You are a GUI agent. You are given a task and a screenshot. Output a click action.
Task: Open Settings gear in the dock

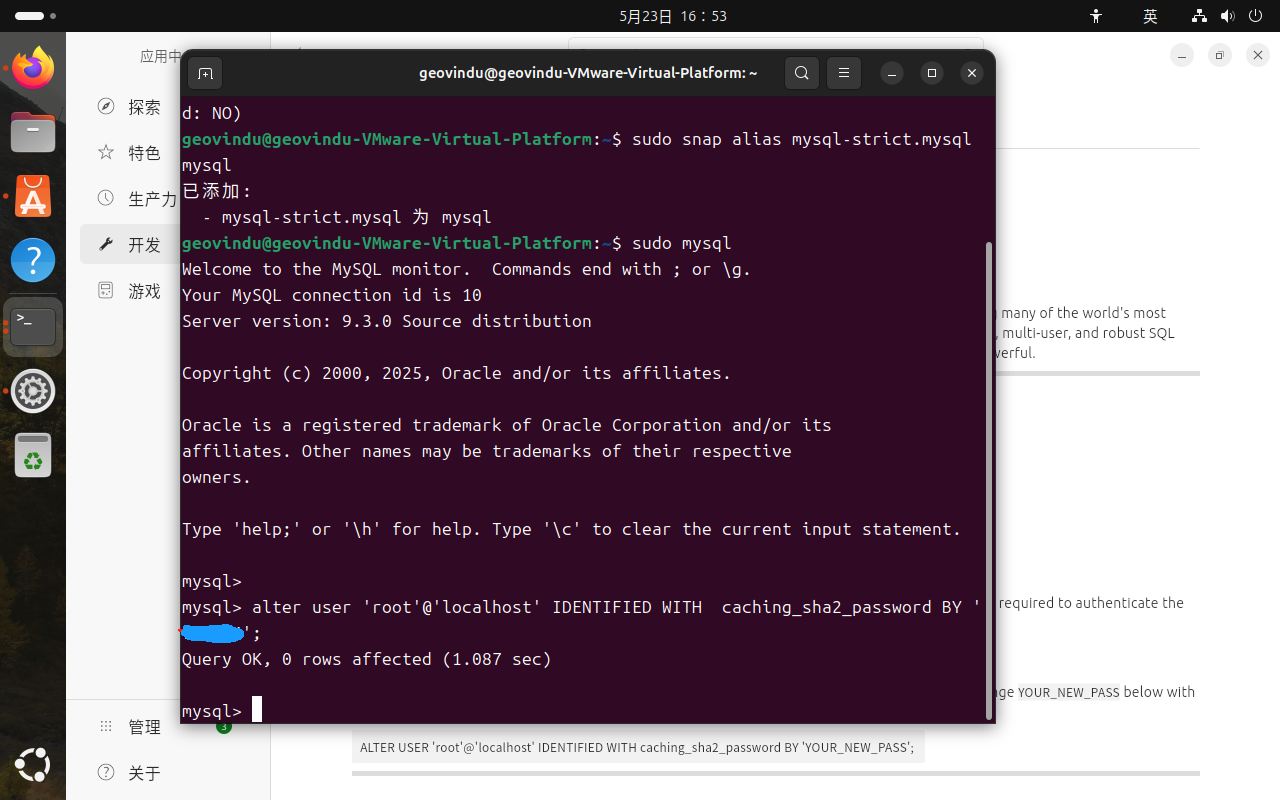click(x=33, y=391)
